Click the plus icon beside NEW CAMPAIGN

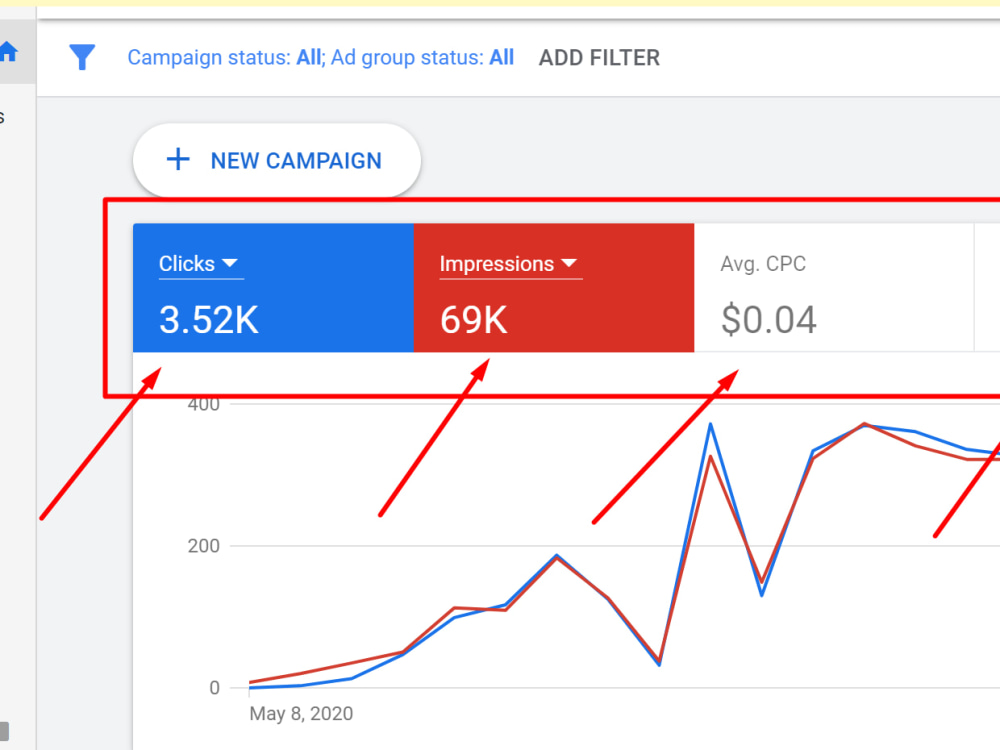click(x=178, y=159)
